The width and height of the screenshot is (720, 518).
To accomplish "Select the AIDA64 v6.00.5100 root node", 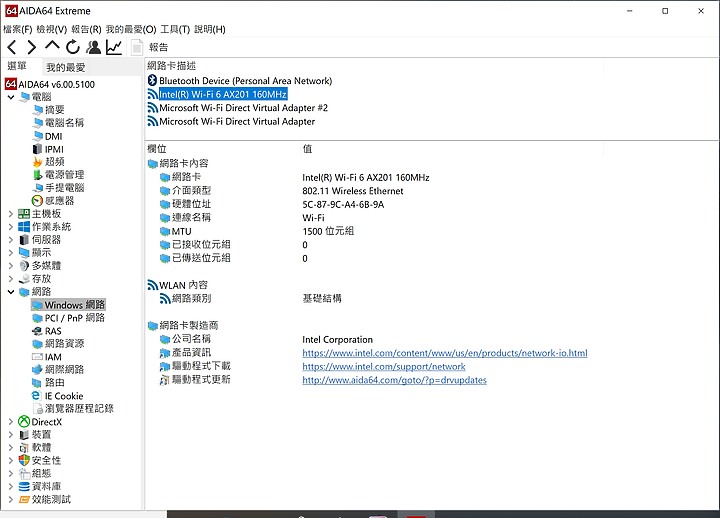I will point(50,84).
